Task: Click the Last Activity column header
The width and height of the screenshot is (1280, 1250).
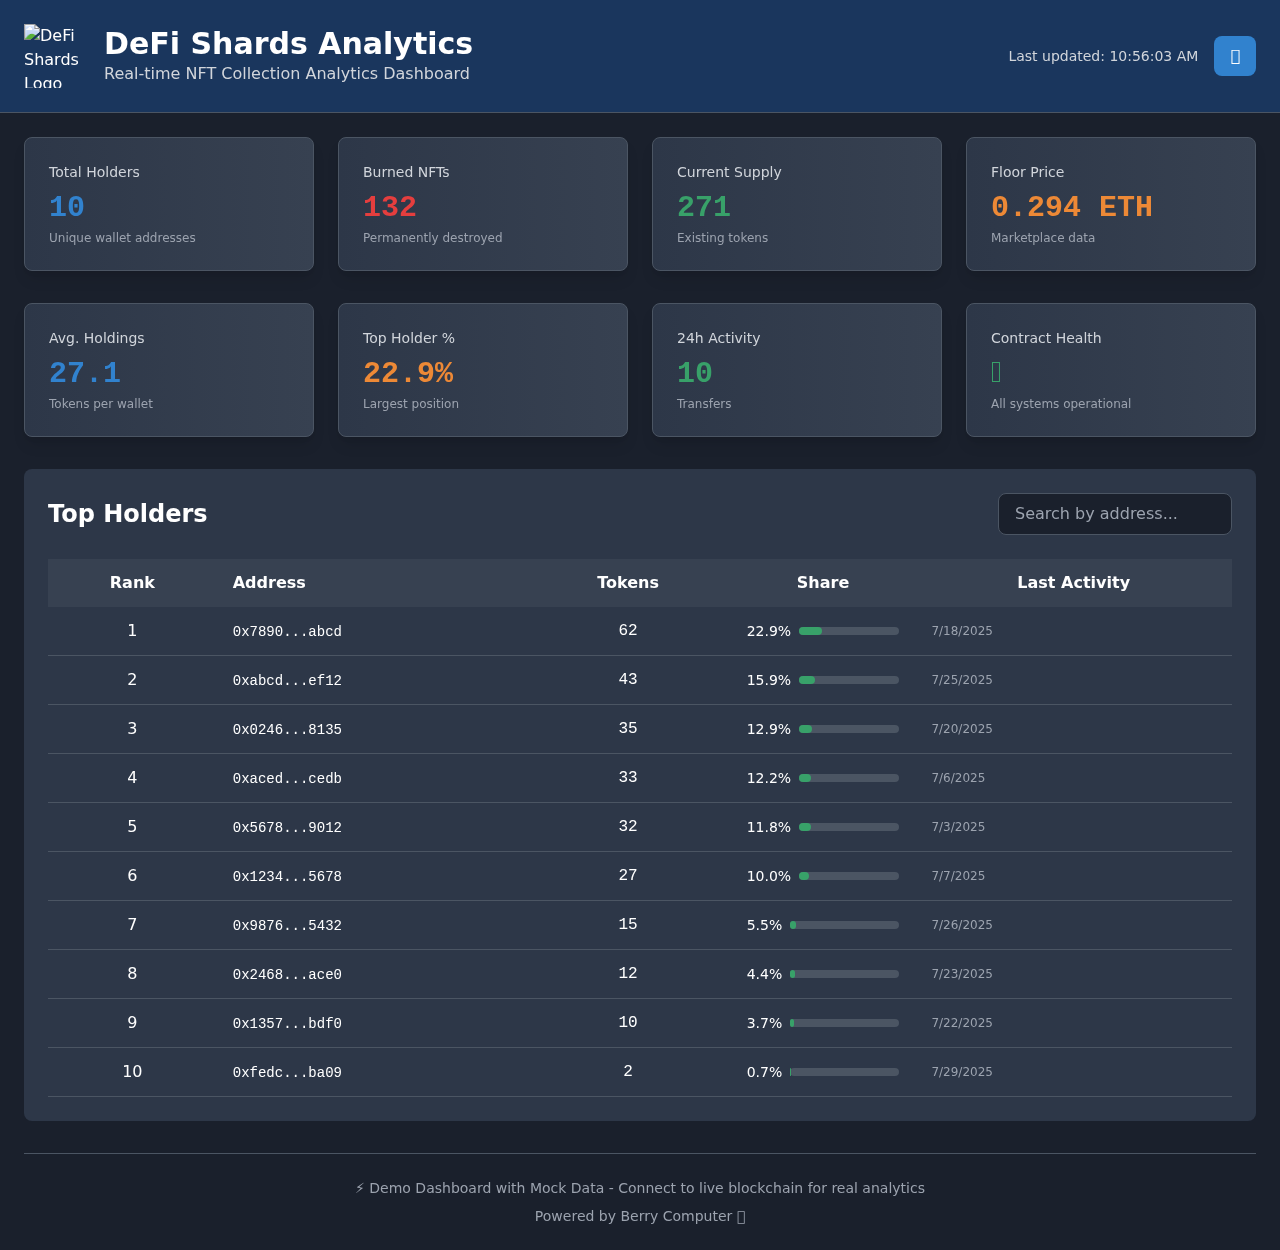Action: 1073,582
